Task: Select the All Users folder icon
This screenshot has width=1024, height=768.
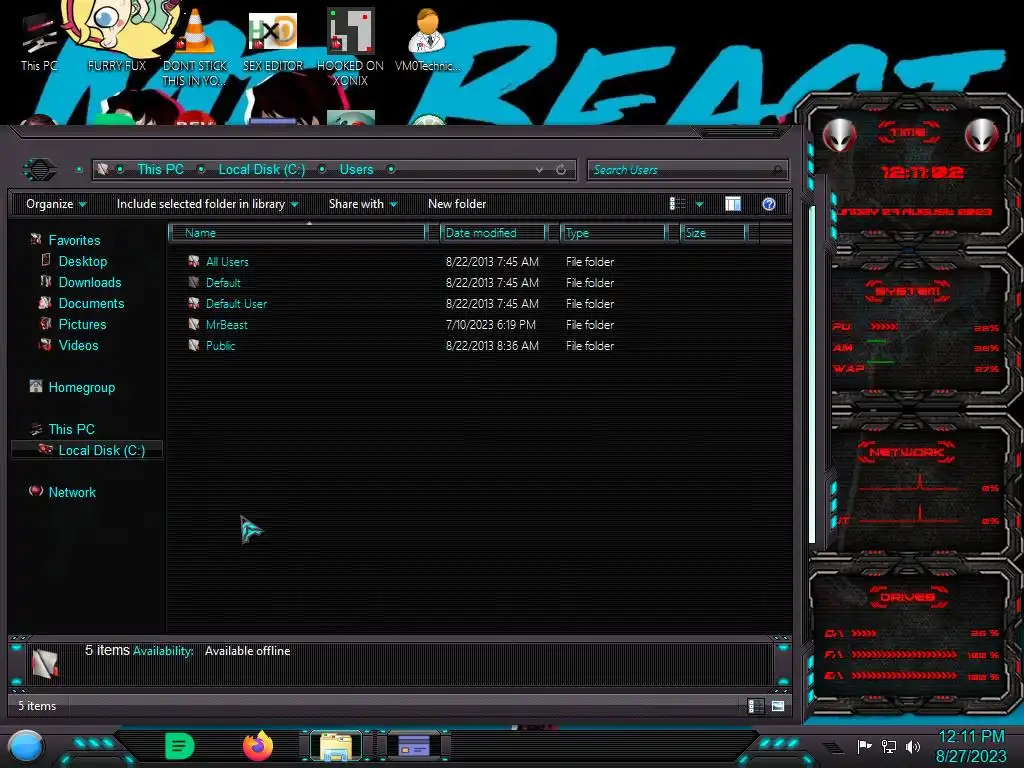Action: click(194, 261)
